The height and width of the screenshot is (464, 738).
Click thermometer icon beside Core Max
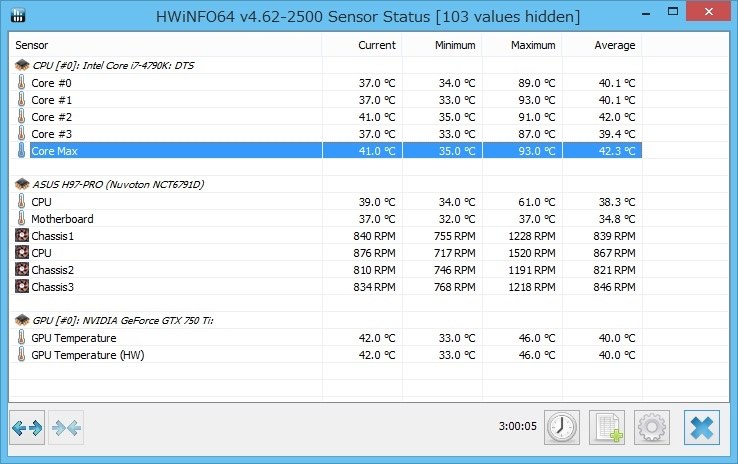click(21, 151)
